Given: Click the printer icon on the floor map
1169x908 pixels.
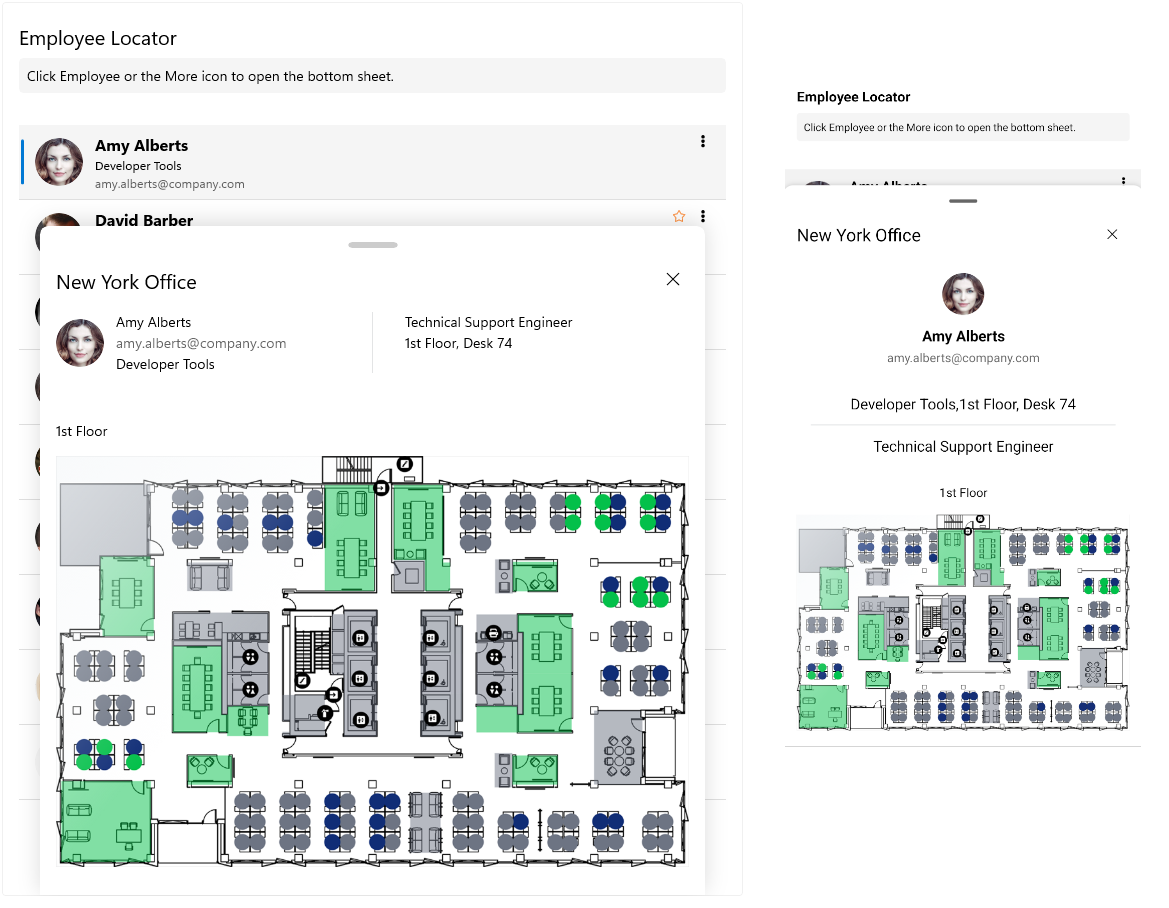Looking at the screenshot, I should (493, 634).
